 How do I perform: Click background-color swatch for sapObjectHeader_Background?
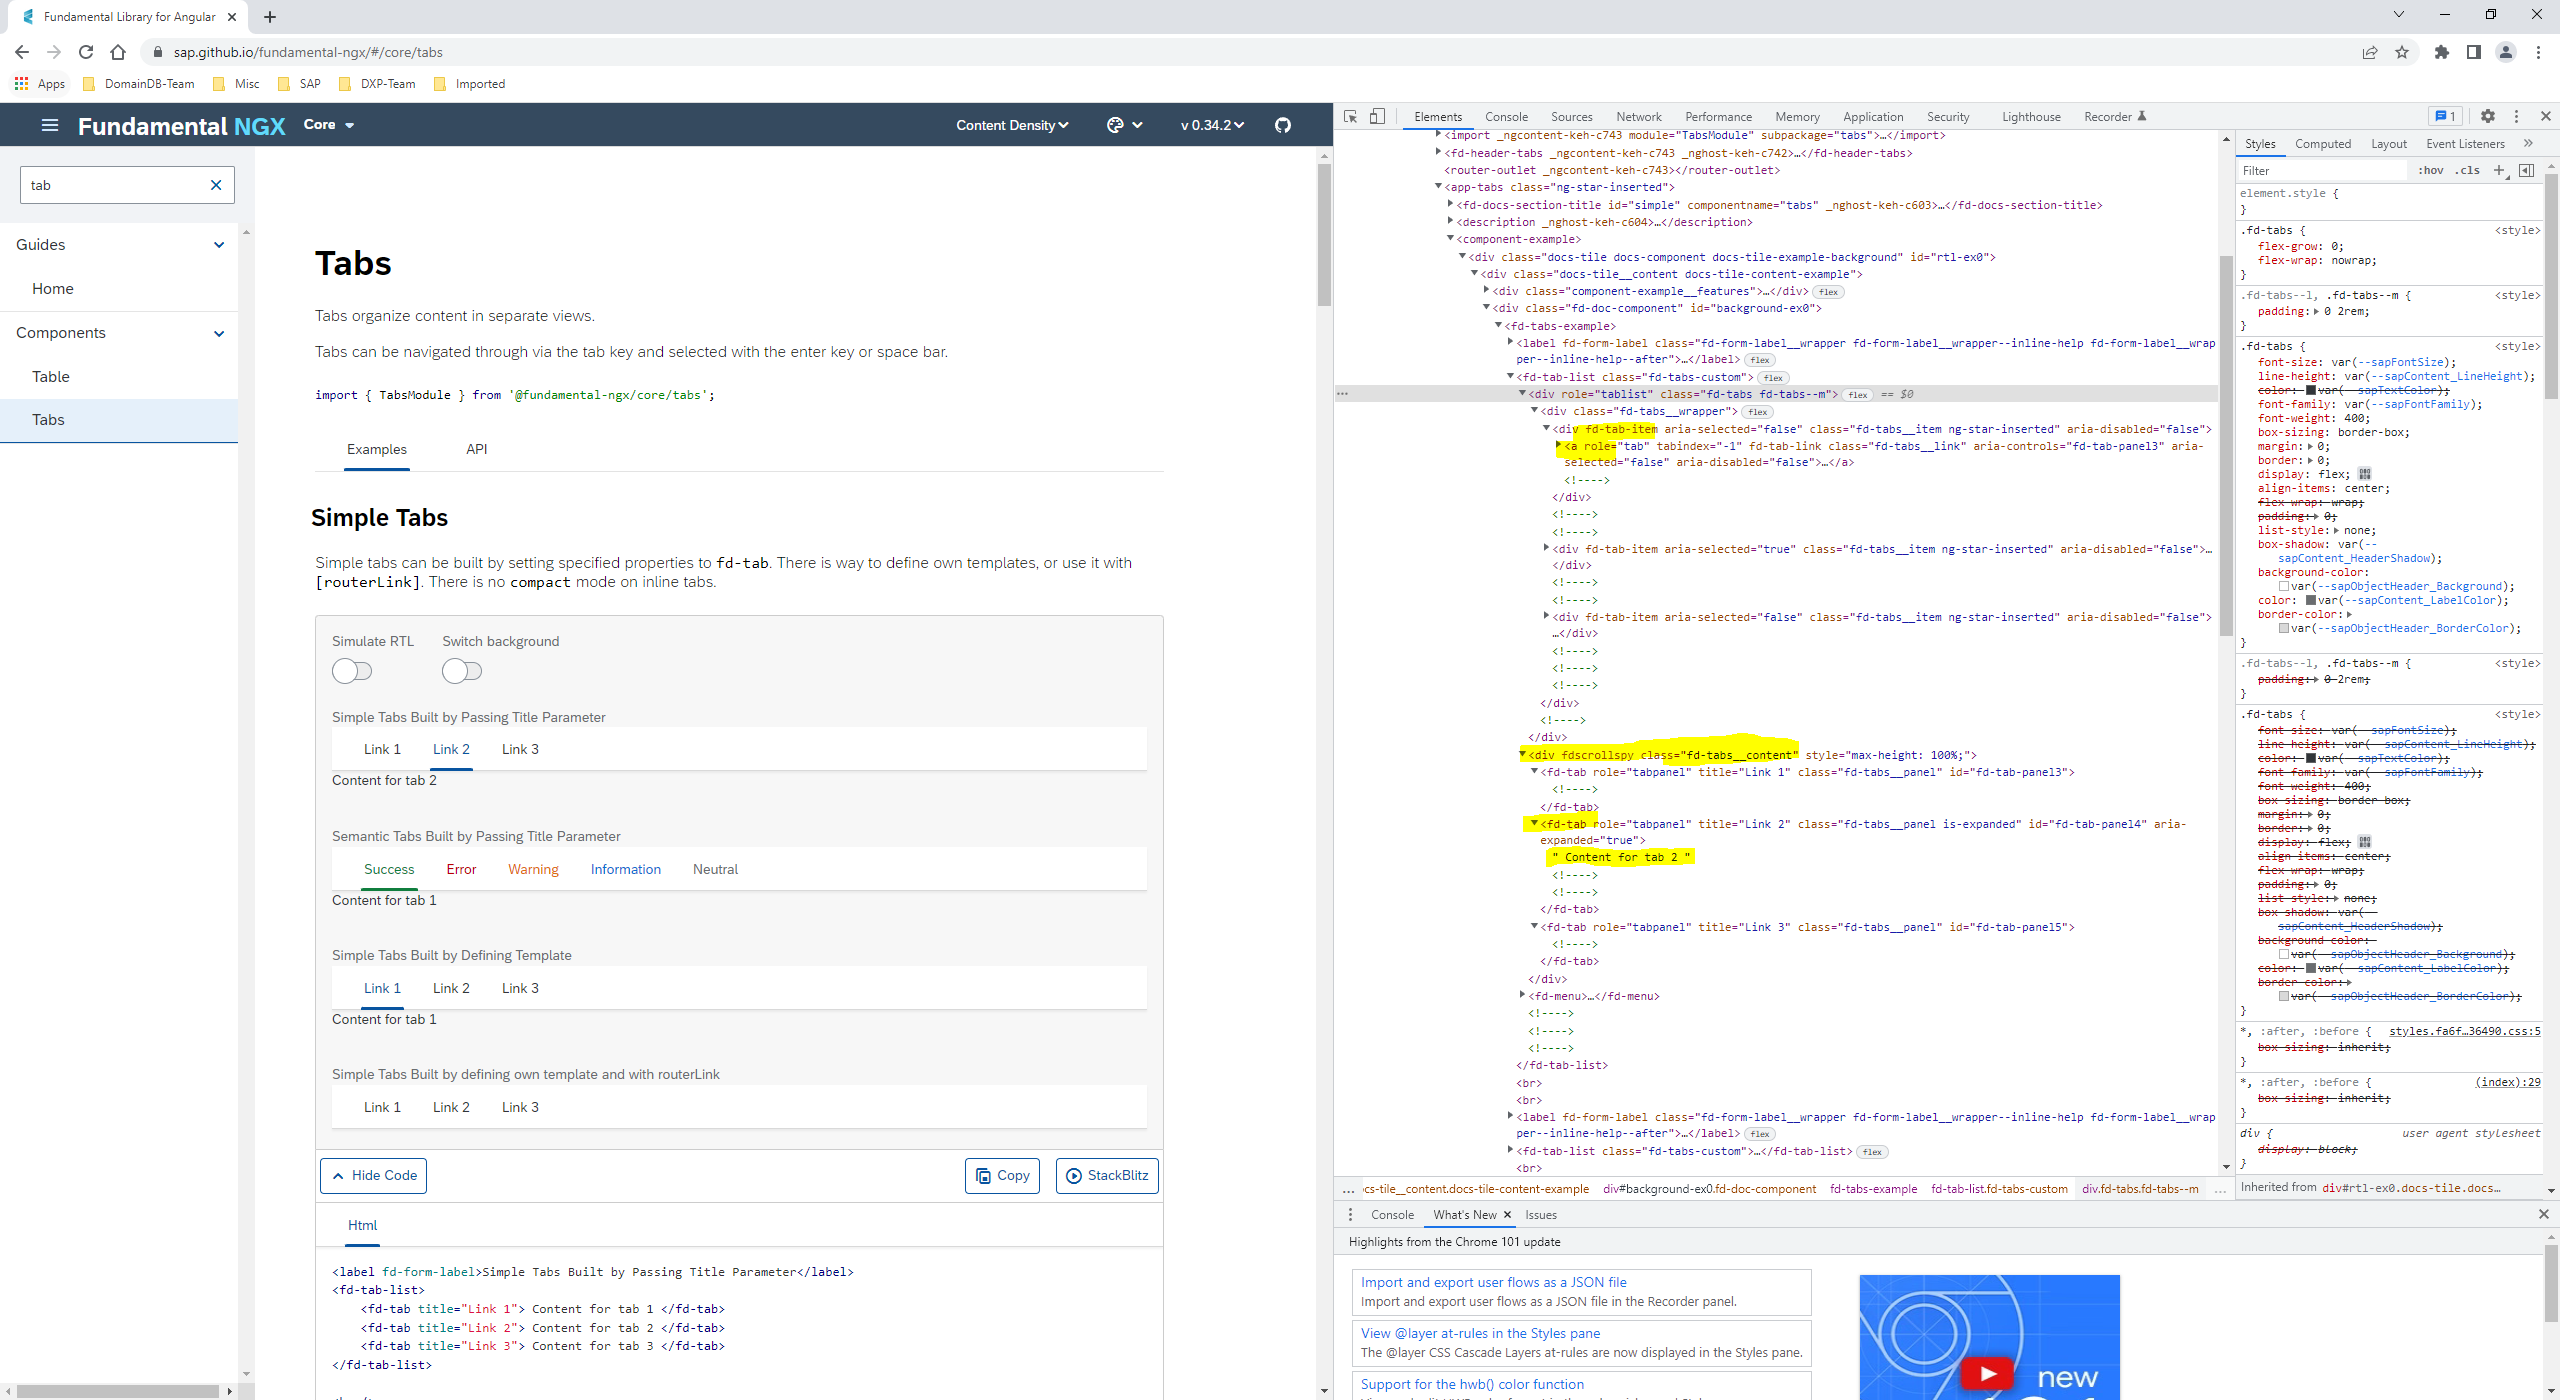(x=2284, y=586)
